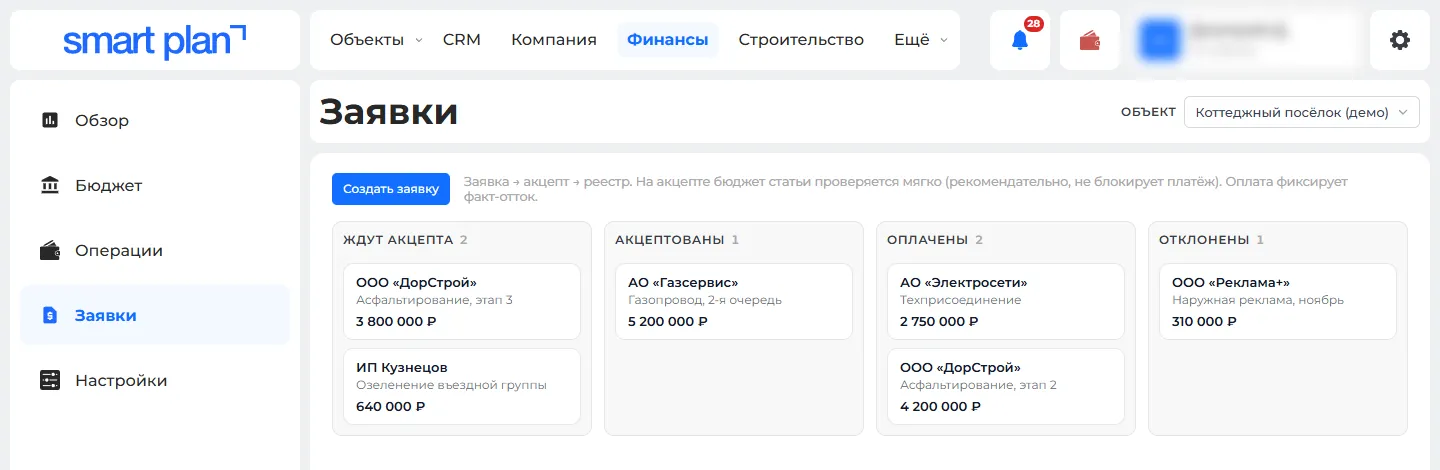This screenshot has height=470, width=1440.
Task: Open the ИП Кузнецов request card
Action: pos(462,387)
